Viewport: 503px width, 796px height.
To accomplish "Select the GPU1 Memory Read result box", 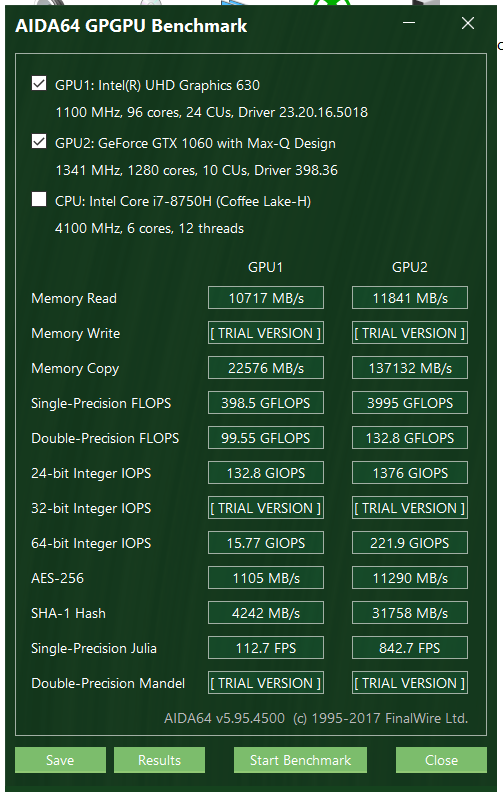I will tap(266, 298).
